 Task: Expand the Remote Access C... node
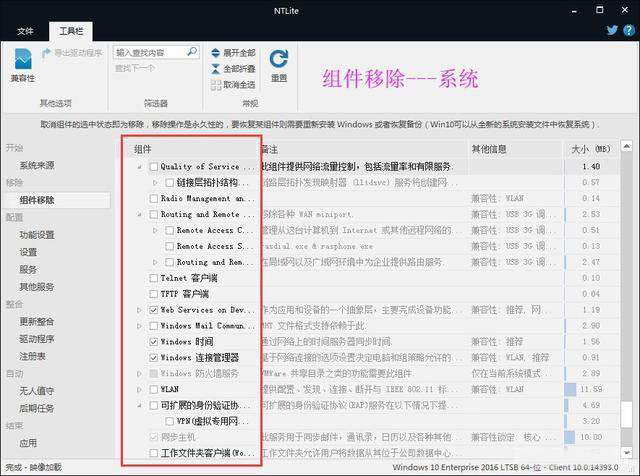[x=155, y=230]
